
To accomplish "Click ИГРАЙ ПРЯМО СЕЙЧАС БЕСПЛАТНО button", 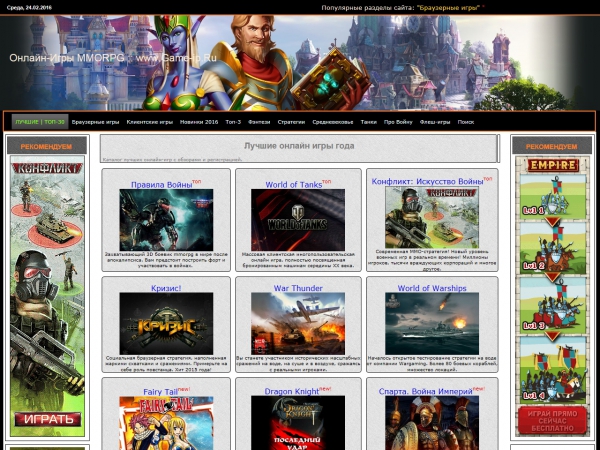I will pos(552,421).
